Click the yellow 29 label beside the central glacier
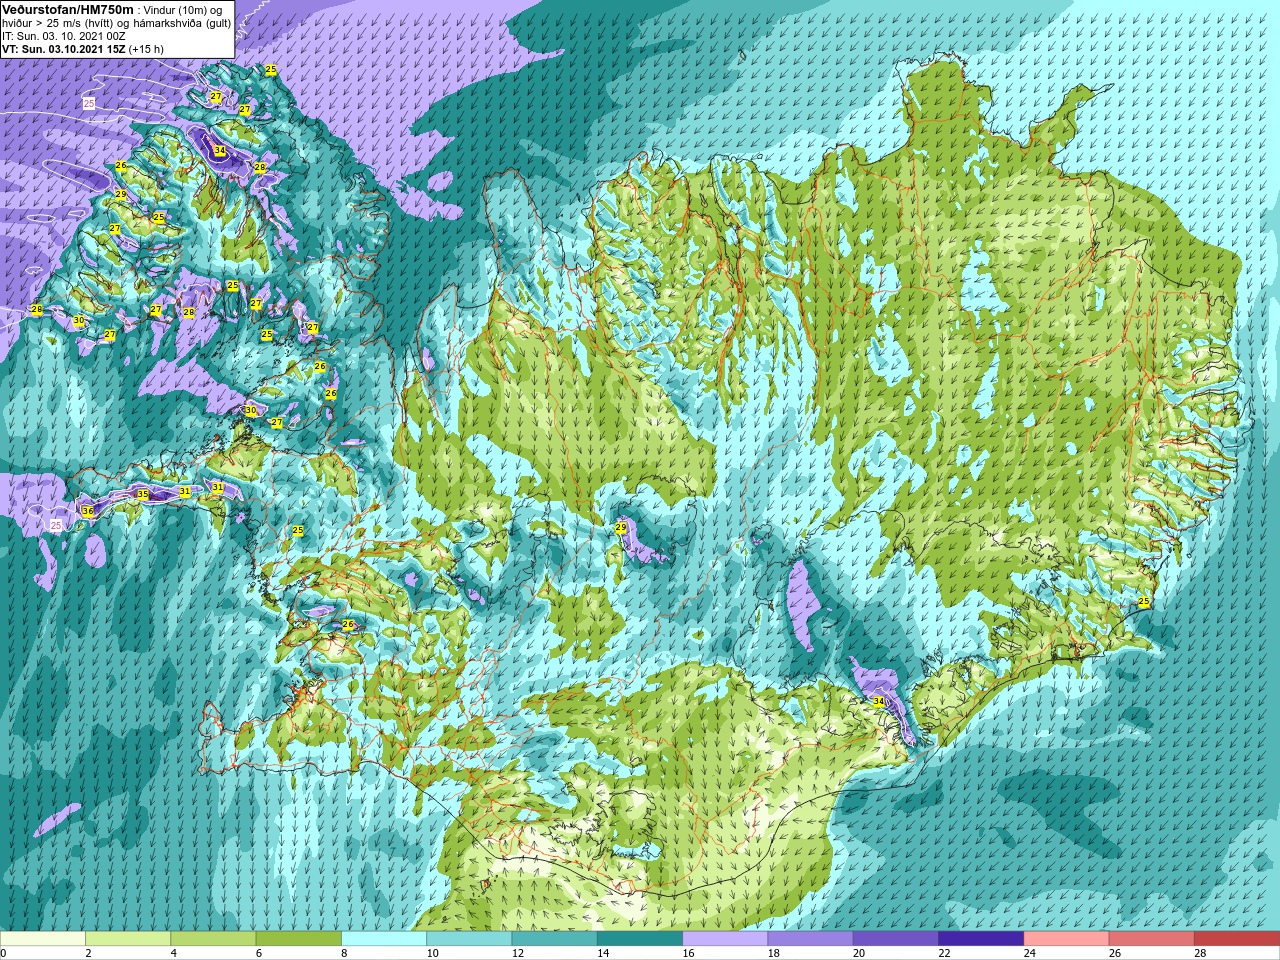This screenshot has height=960, width=1280. coord(621,527)
